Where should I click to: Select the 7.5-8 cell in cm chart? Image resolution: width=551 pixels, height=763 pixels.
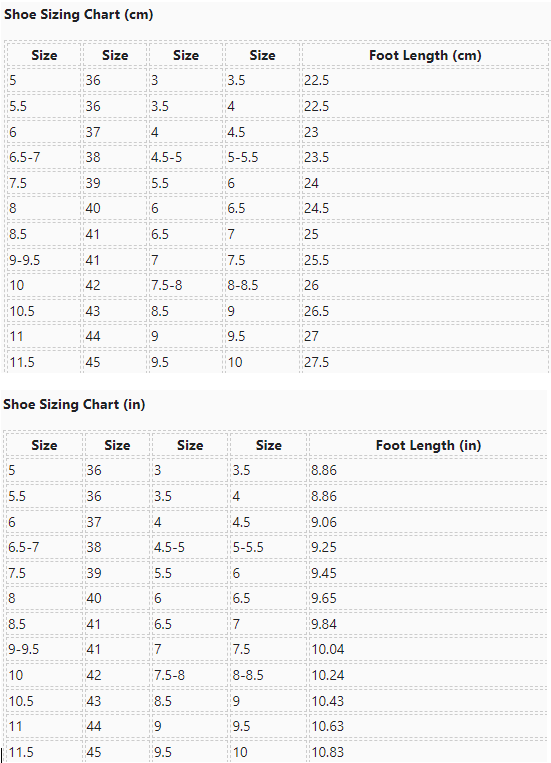(185, 285)
